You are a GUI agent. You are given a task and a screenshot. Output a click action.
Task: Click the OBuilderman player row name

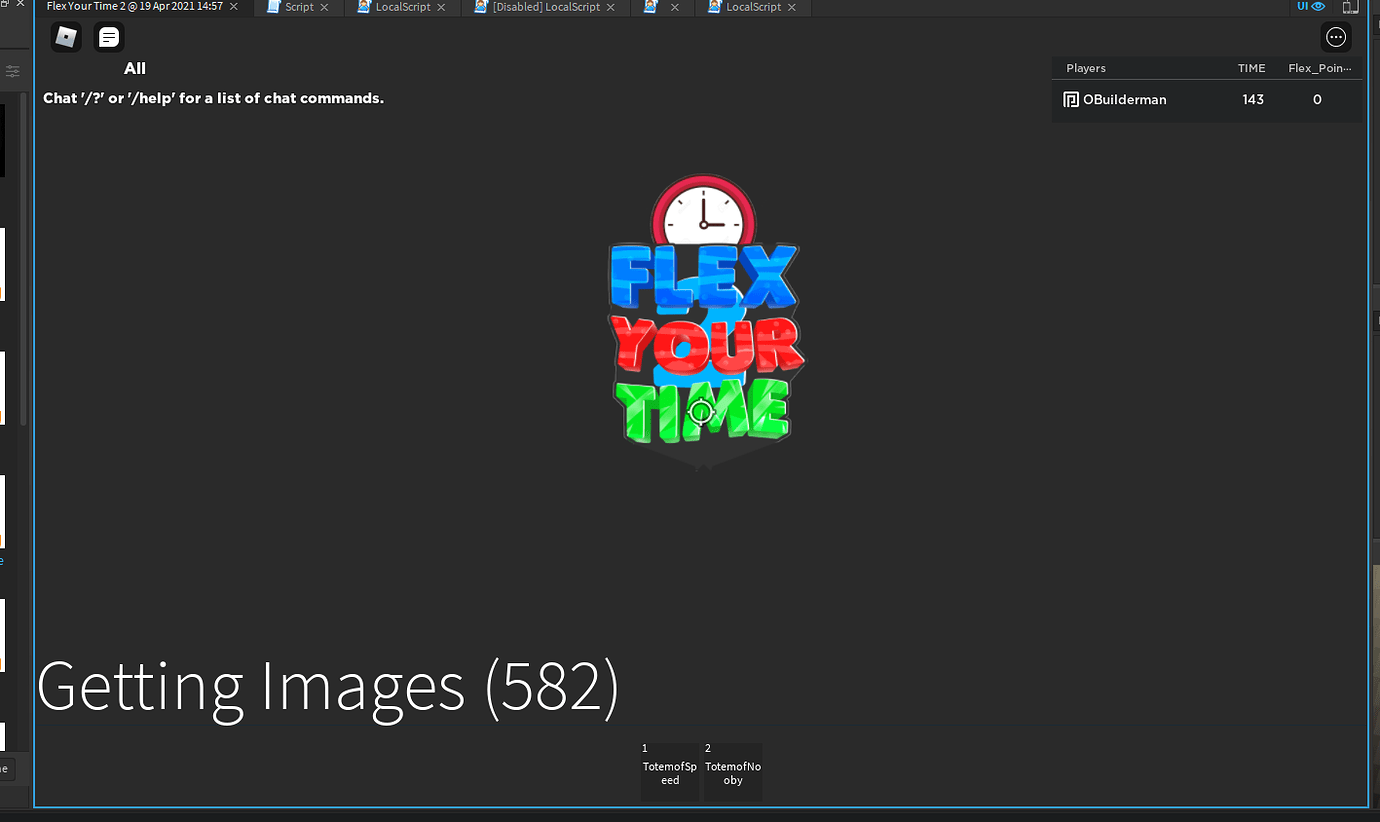[x=1125, y=99]
